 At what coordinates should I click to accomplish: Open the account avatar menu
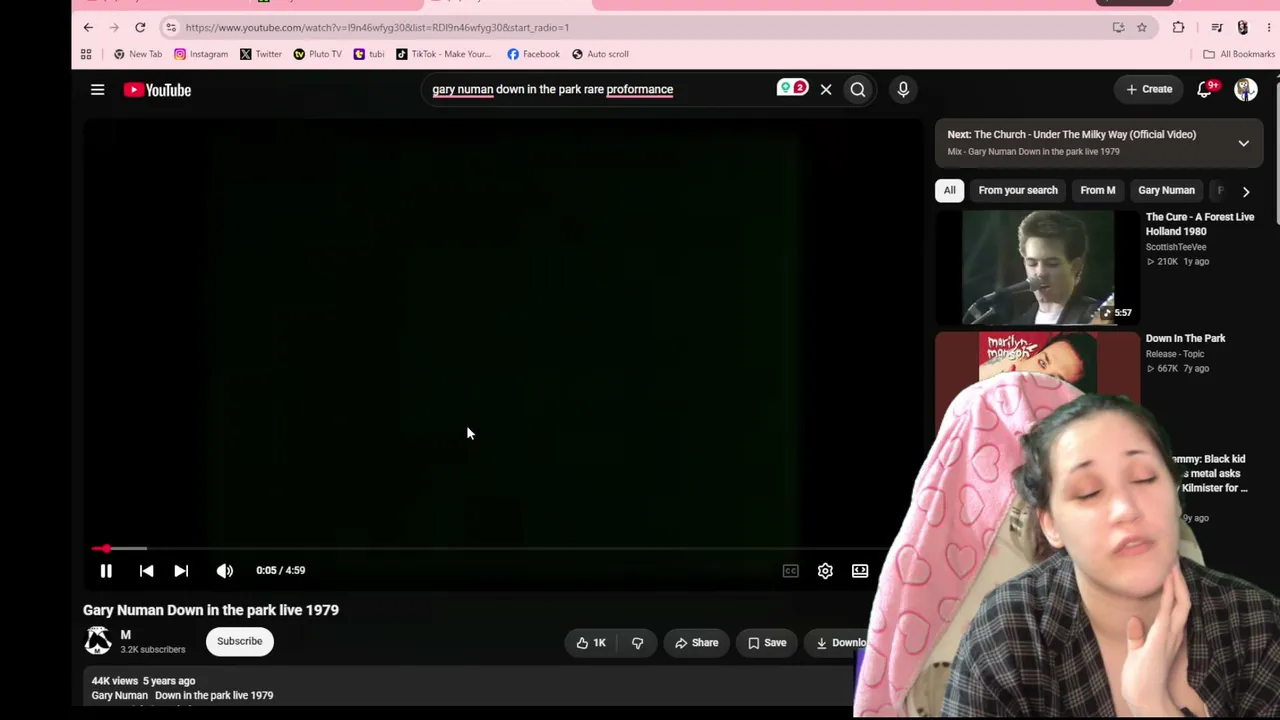point(1245,89)
